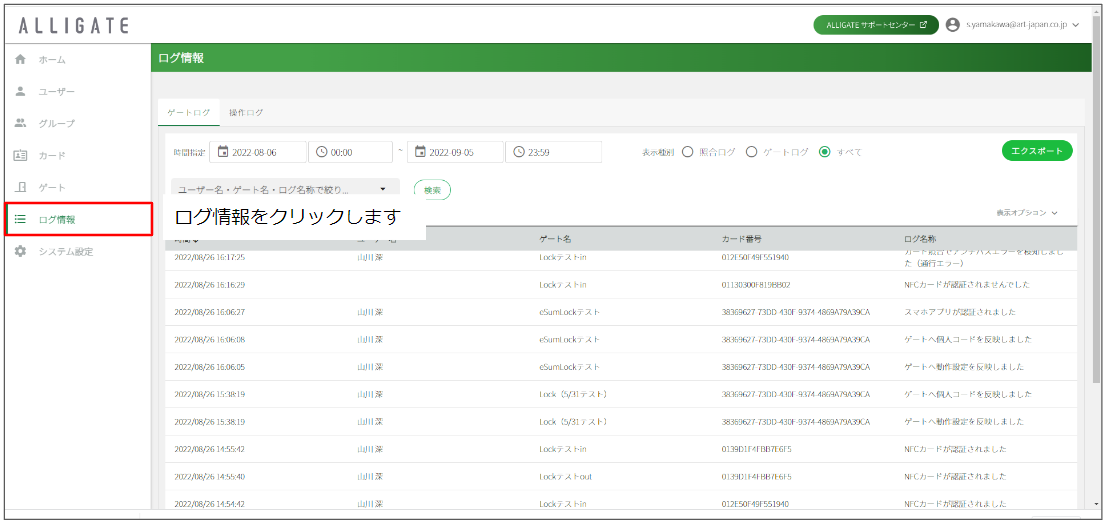This screenshot has height=526, width=1108.
Task: Click the Home house icon in sidebar
Action: pos(20,59)
